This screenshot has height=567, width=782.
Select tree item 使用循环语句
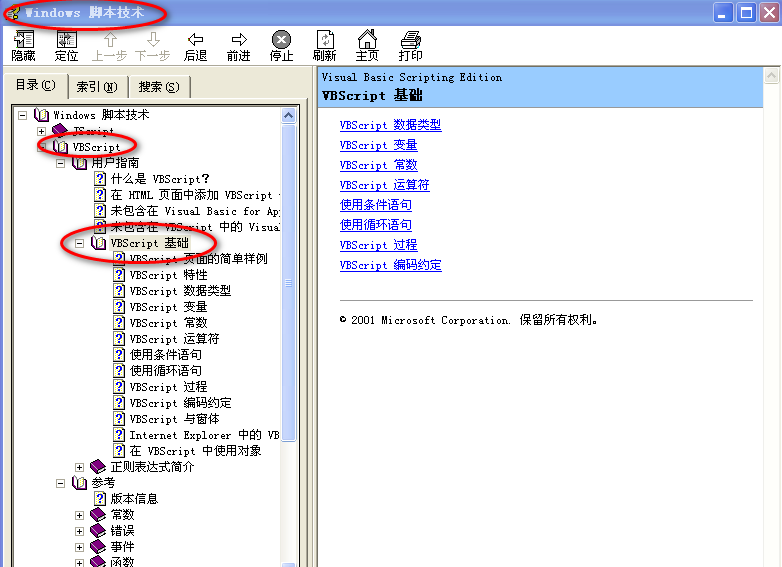(166, 371)
